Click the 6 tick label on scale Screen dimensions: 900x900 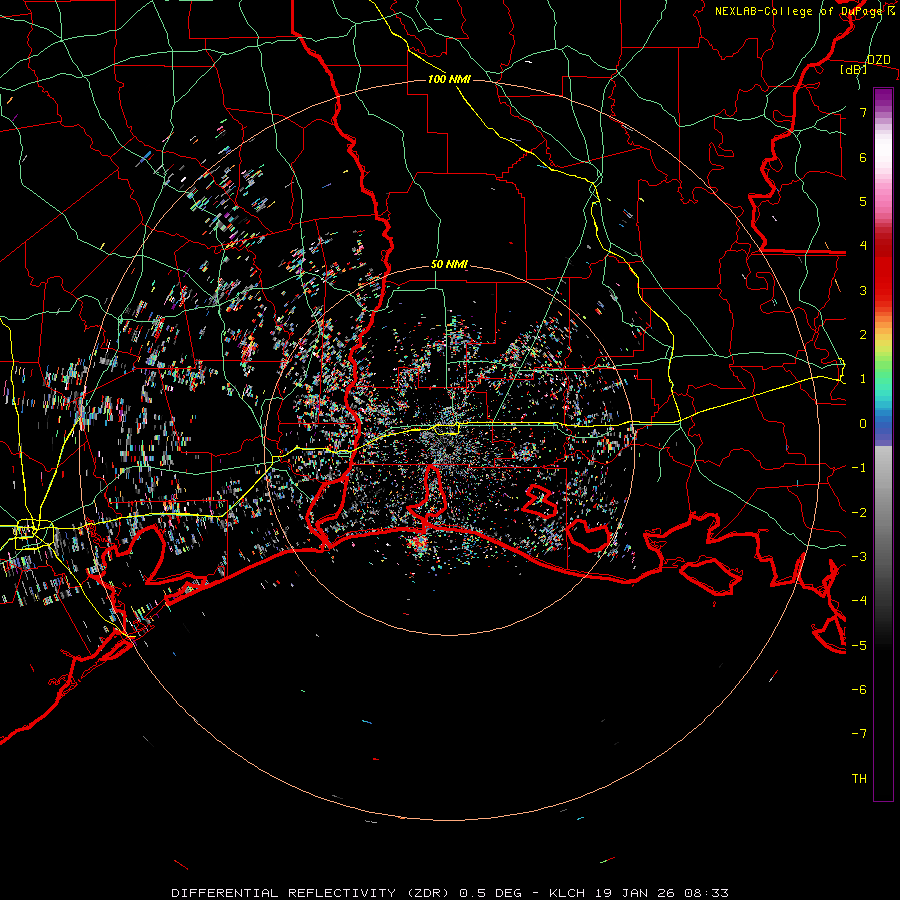click(863, 157)
